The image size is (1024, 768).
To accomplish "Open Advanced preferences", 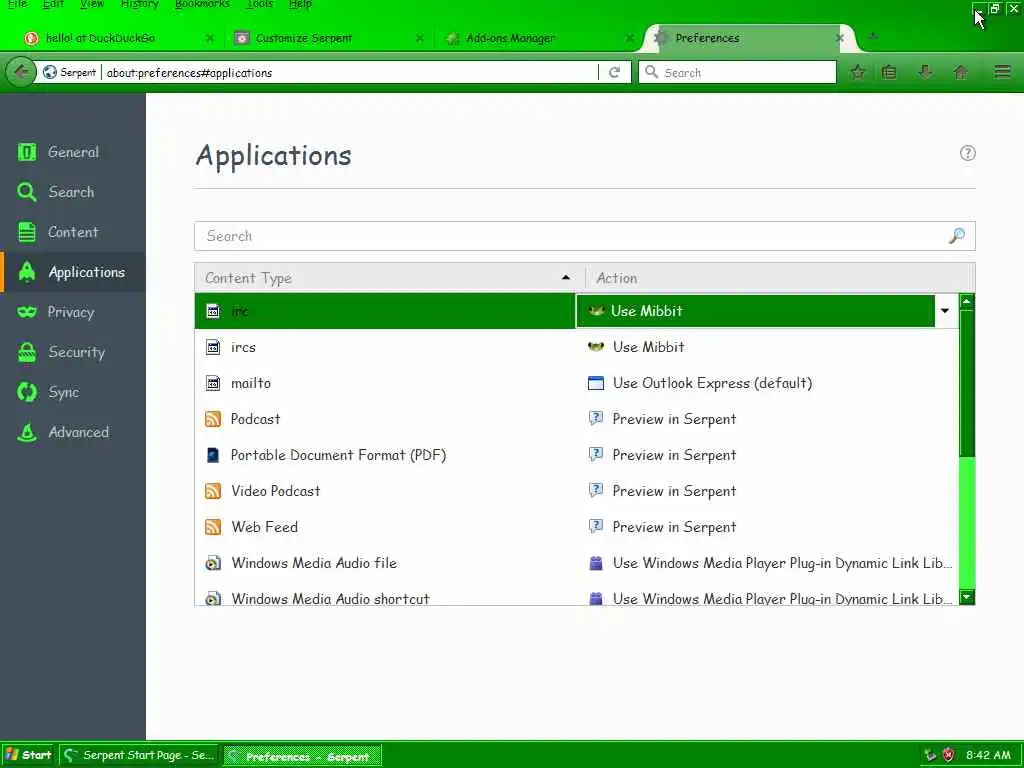I will [72, 432].
